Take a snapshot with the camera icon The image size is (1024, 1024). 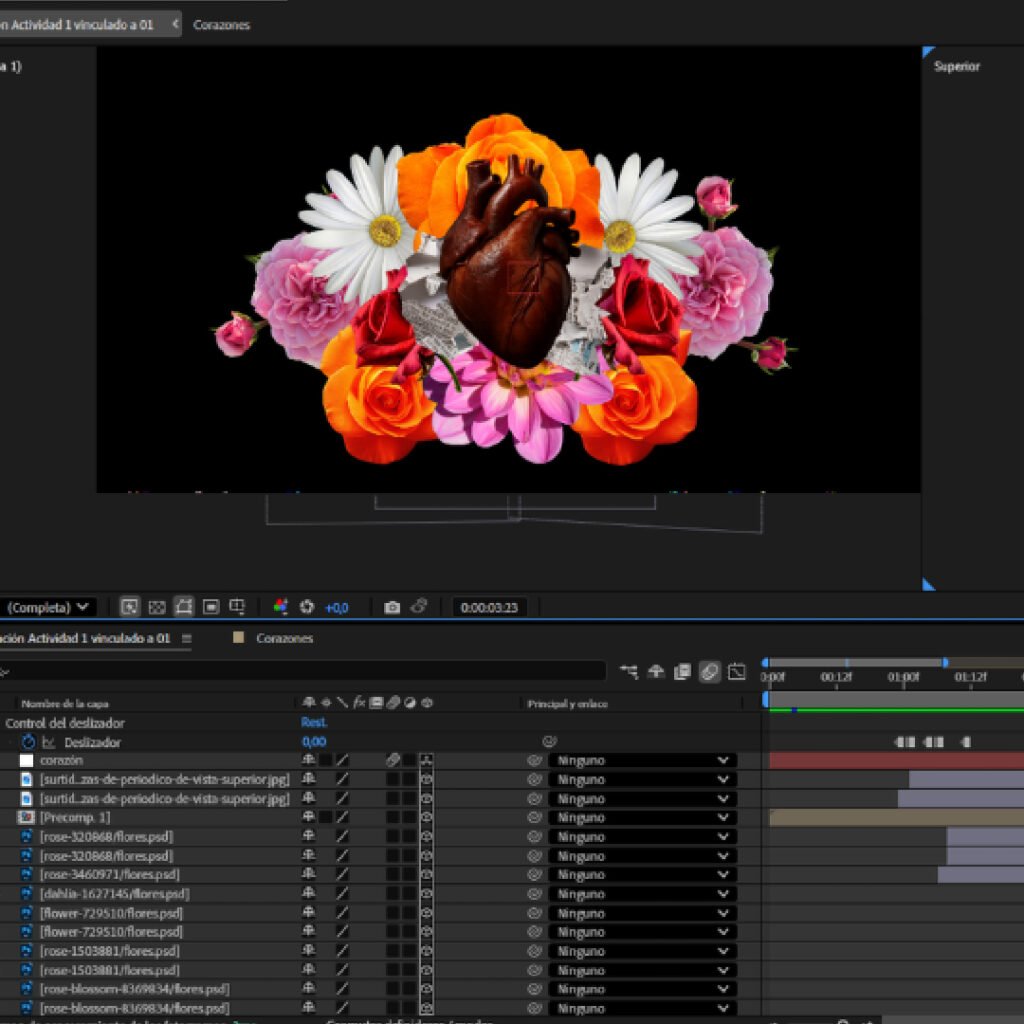(x=392, y=607)
